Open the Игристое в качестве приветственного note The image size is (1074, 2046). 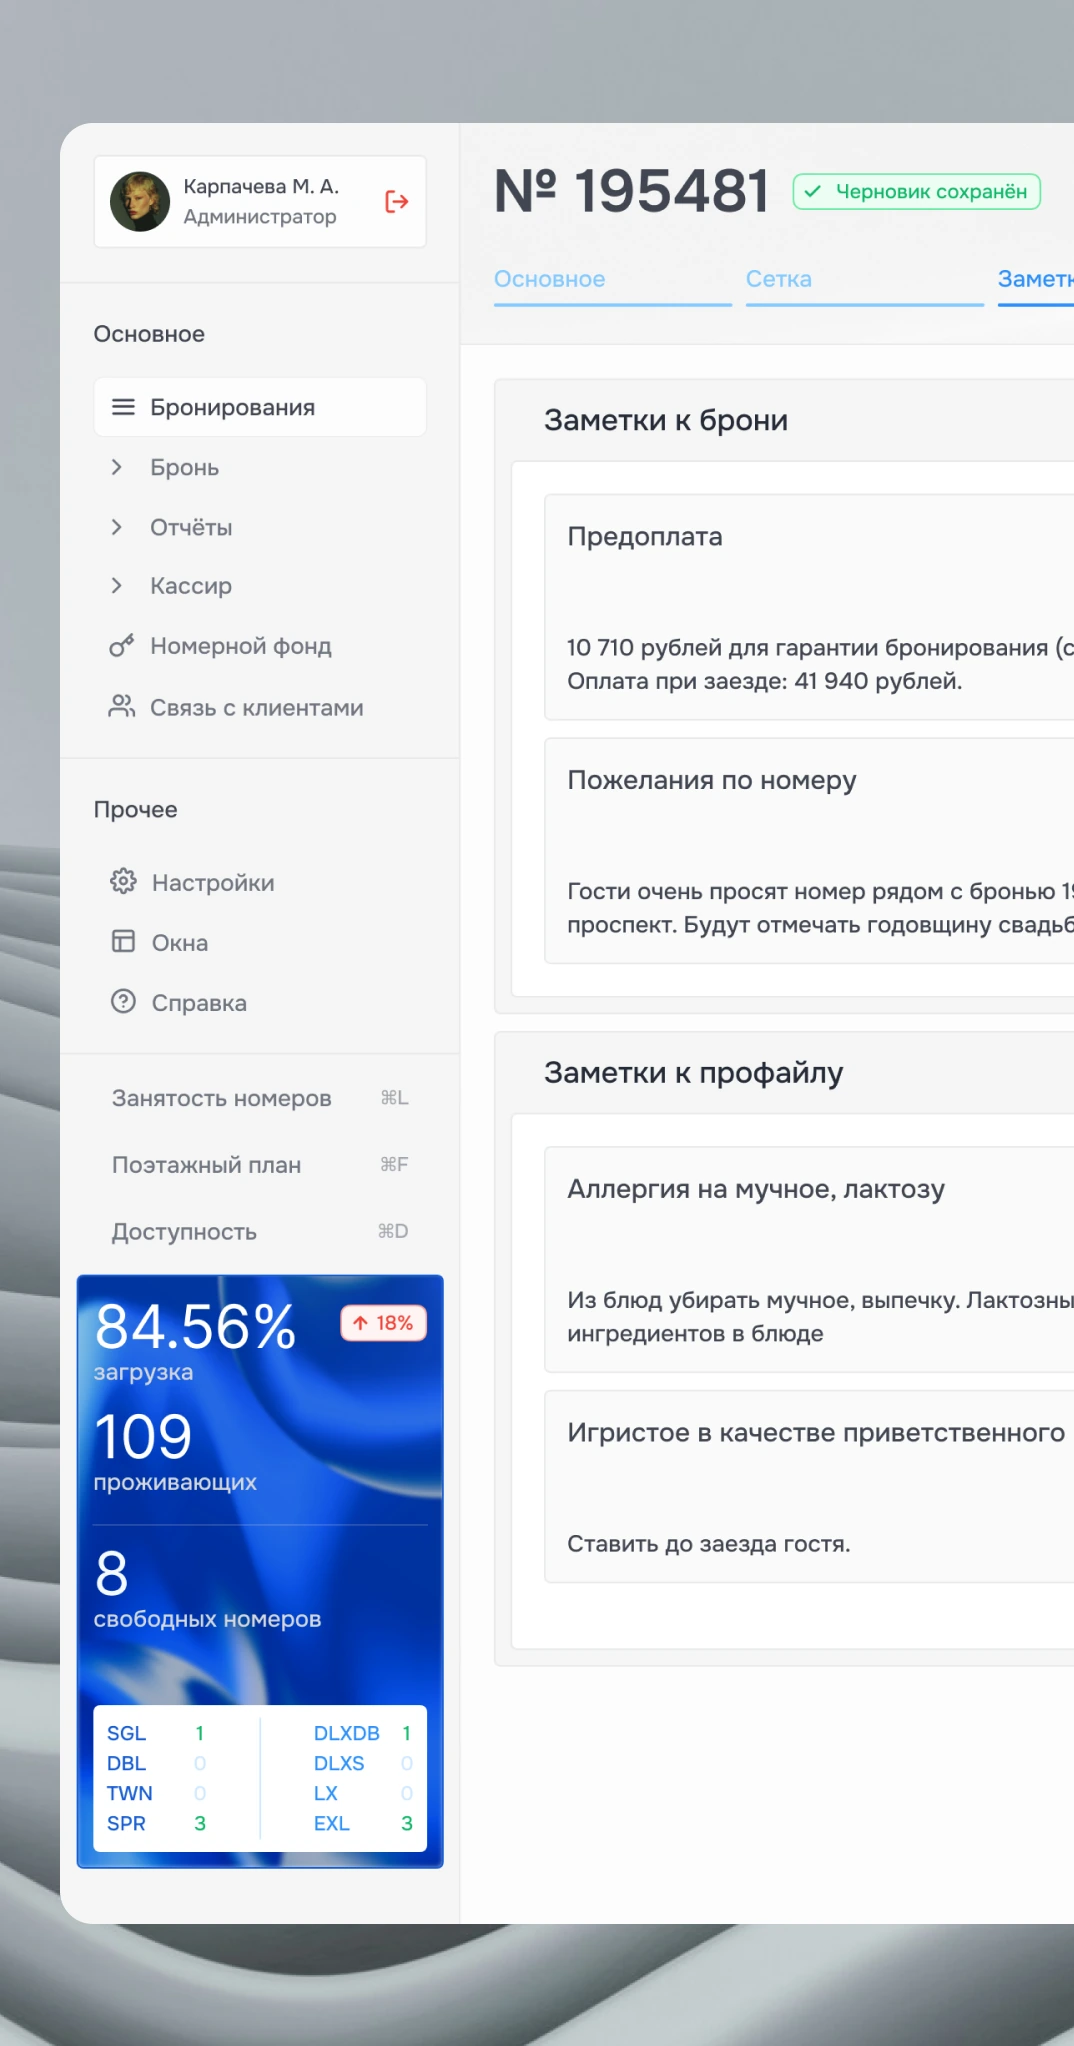[809, 1487]
